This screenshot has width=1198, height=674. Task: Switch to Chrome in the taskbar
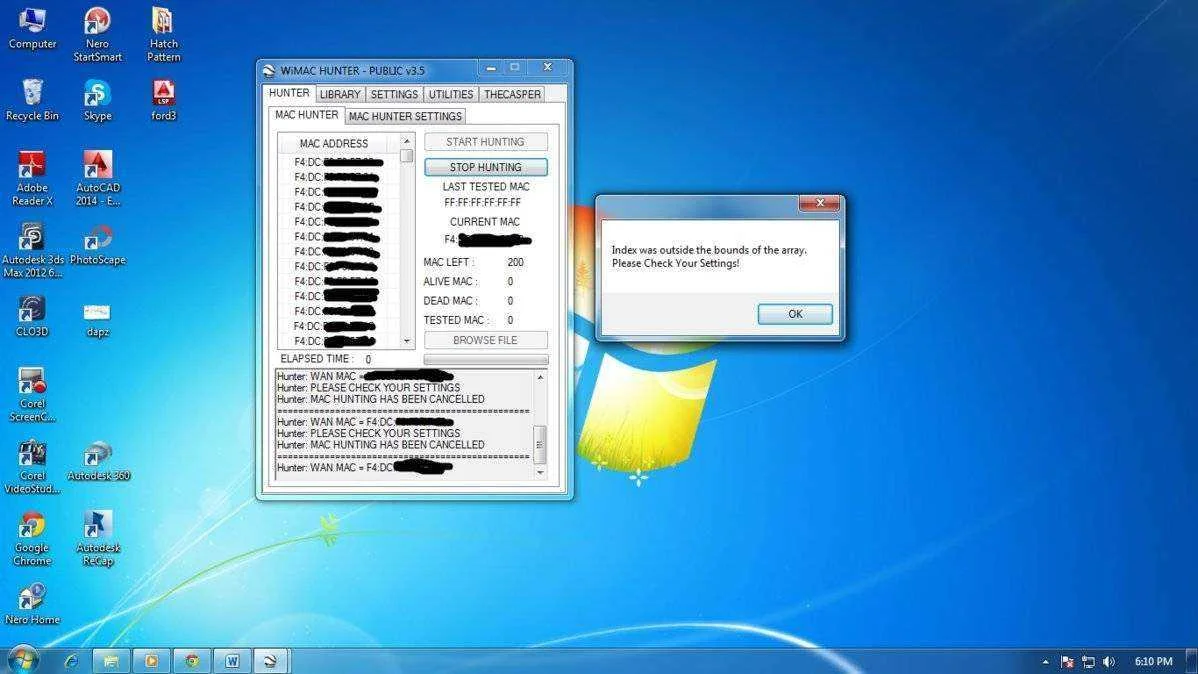192,661
